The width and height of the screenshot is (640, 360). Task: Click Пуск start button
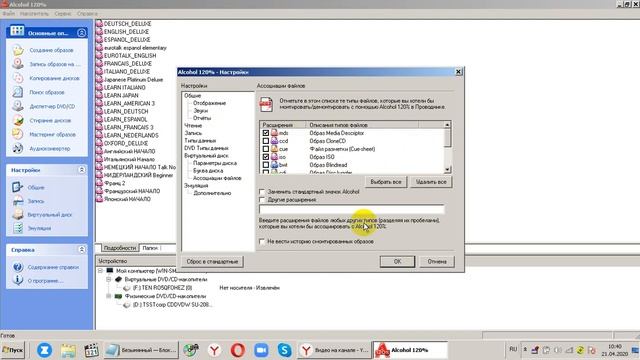[13, 350]
